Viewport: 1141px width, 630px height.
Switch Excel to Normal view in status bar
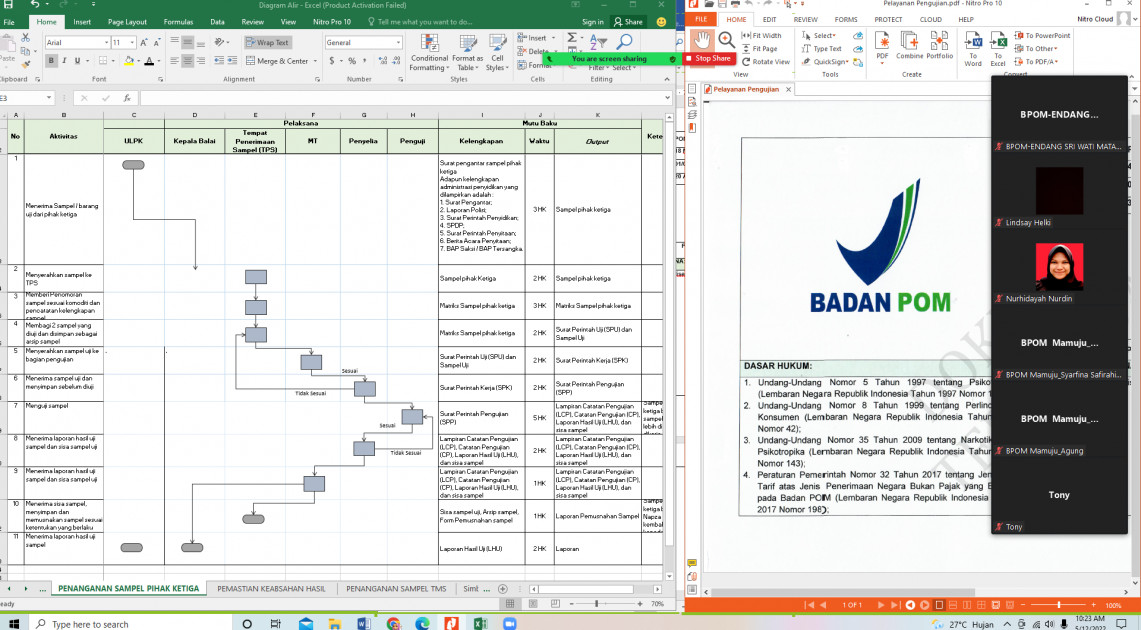click(510, 604)
